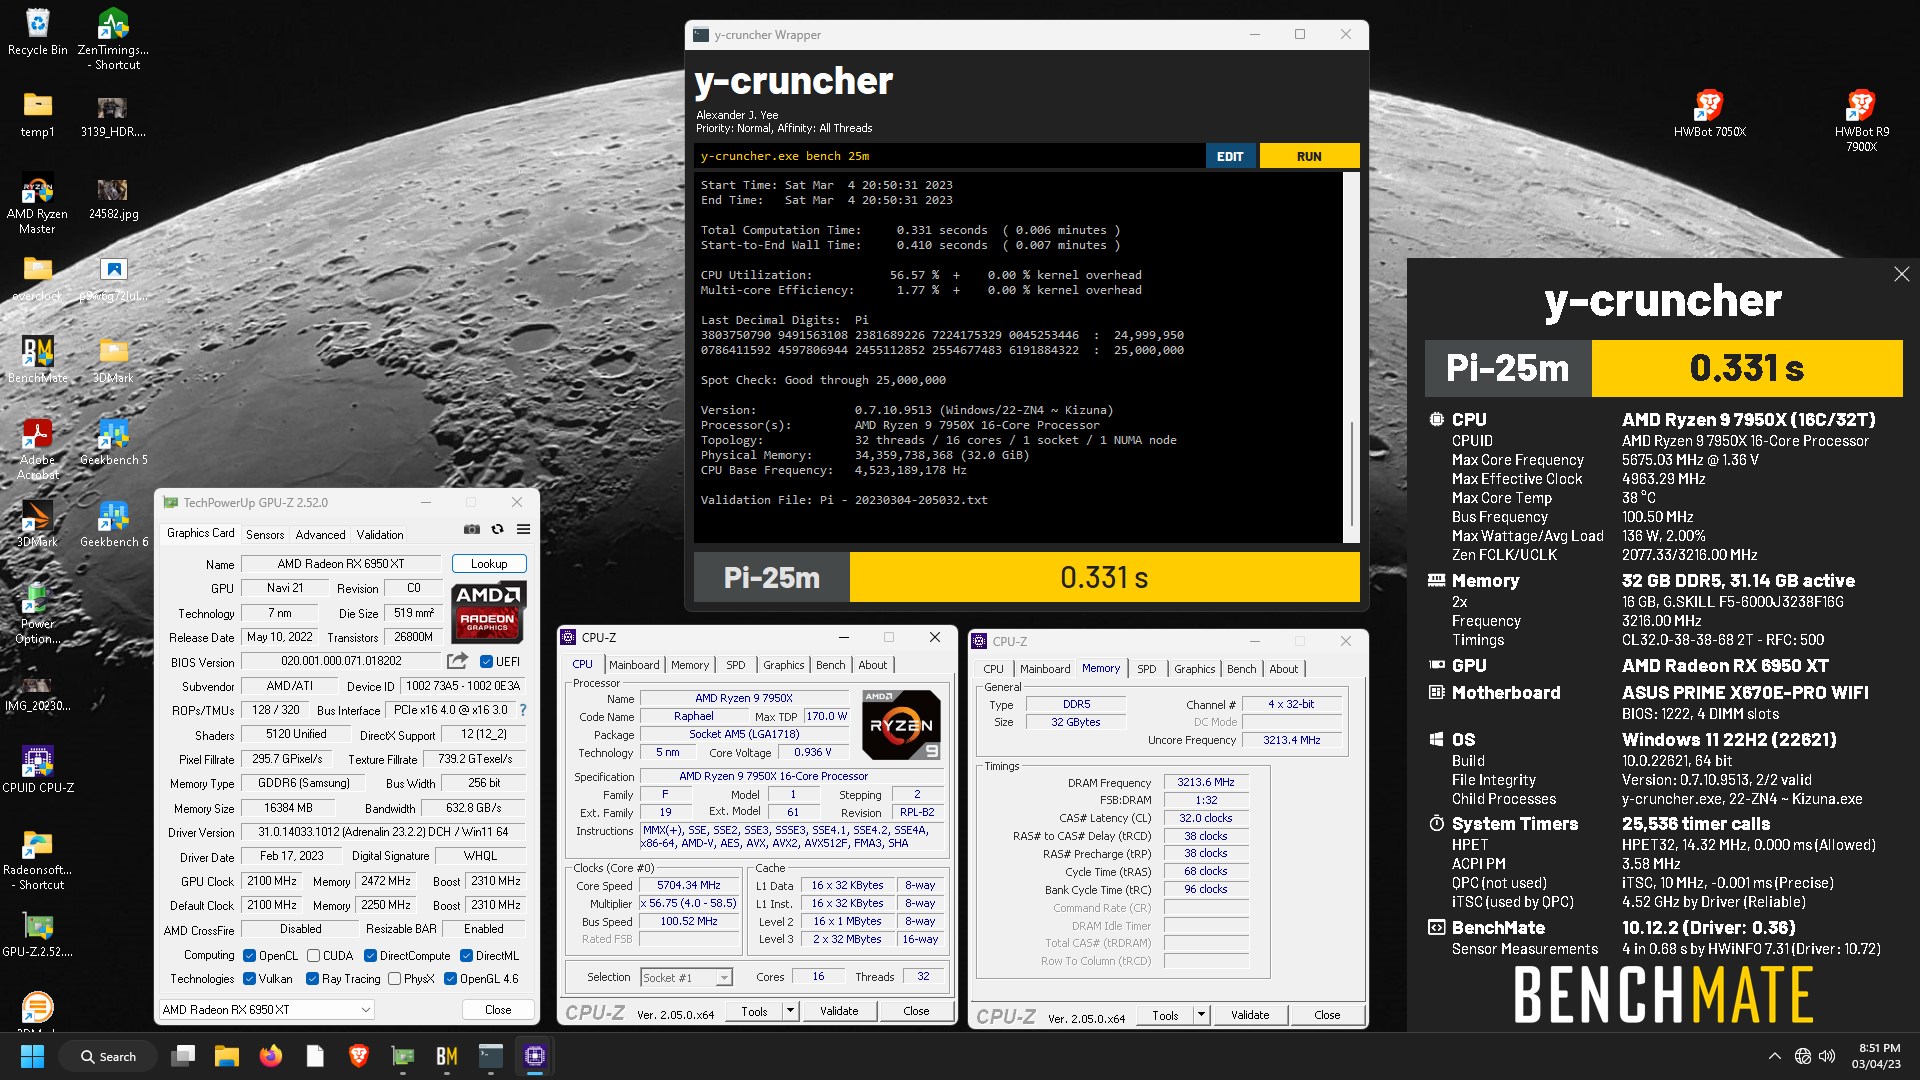Click GPU-Z refresh icon
Viewport: 1920px width, 1080px height.
coord(497,529)
